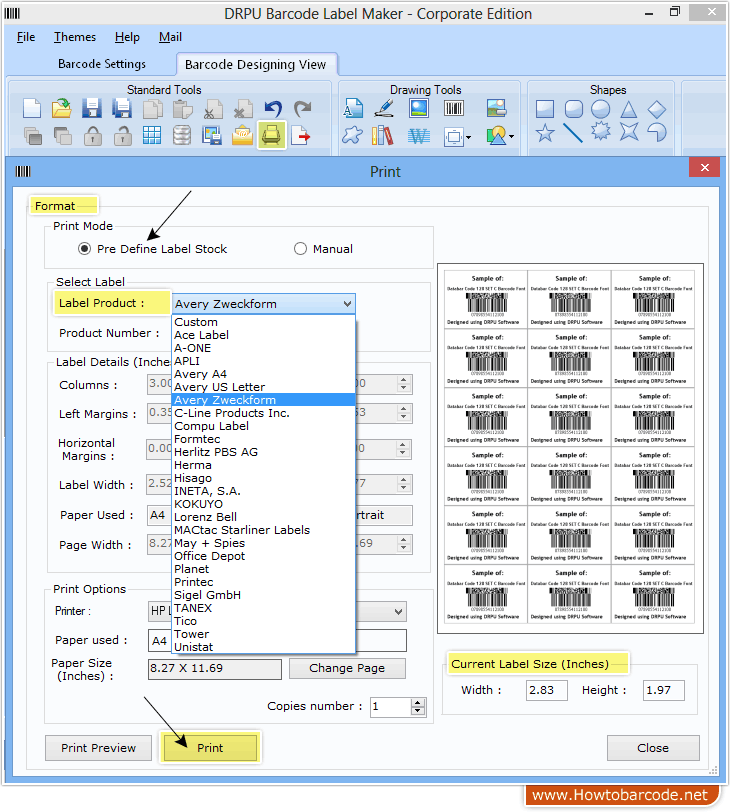Click the yellow Print button

point(210,748)
